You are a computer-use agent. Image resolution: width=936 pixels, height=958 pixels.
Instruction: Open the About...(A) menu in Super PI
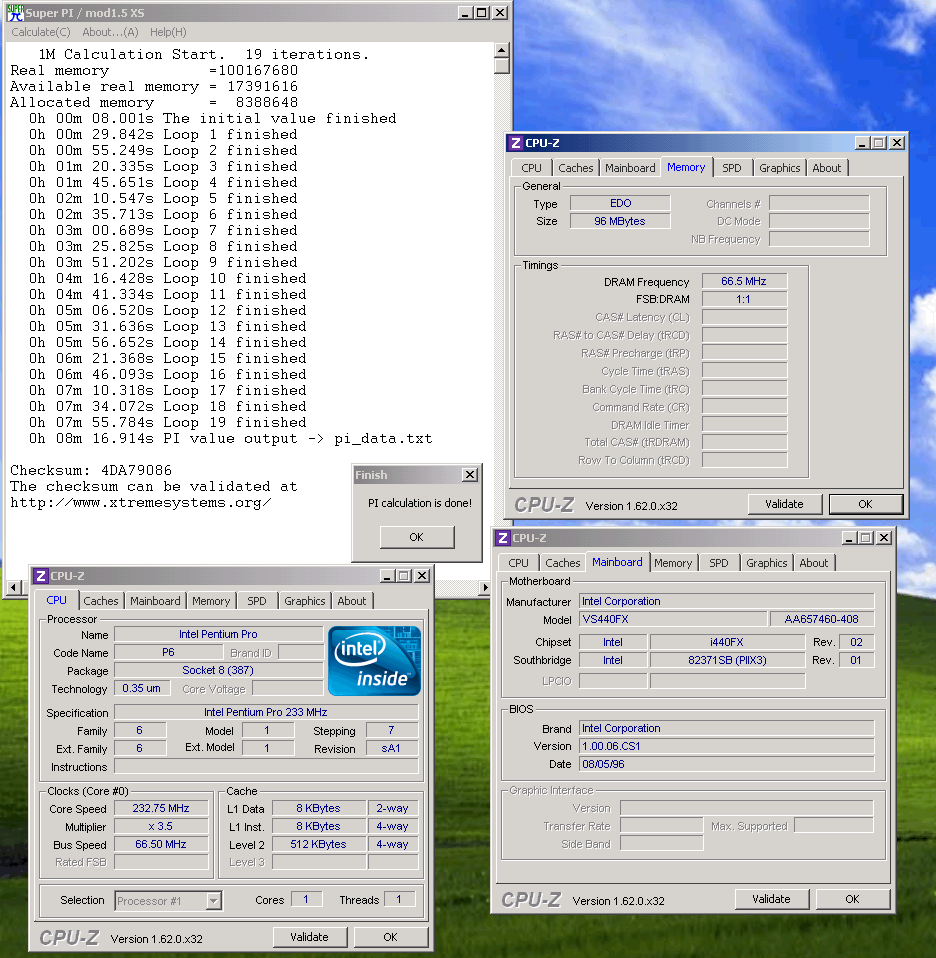click(110, 32)
